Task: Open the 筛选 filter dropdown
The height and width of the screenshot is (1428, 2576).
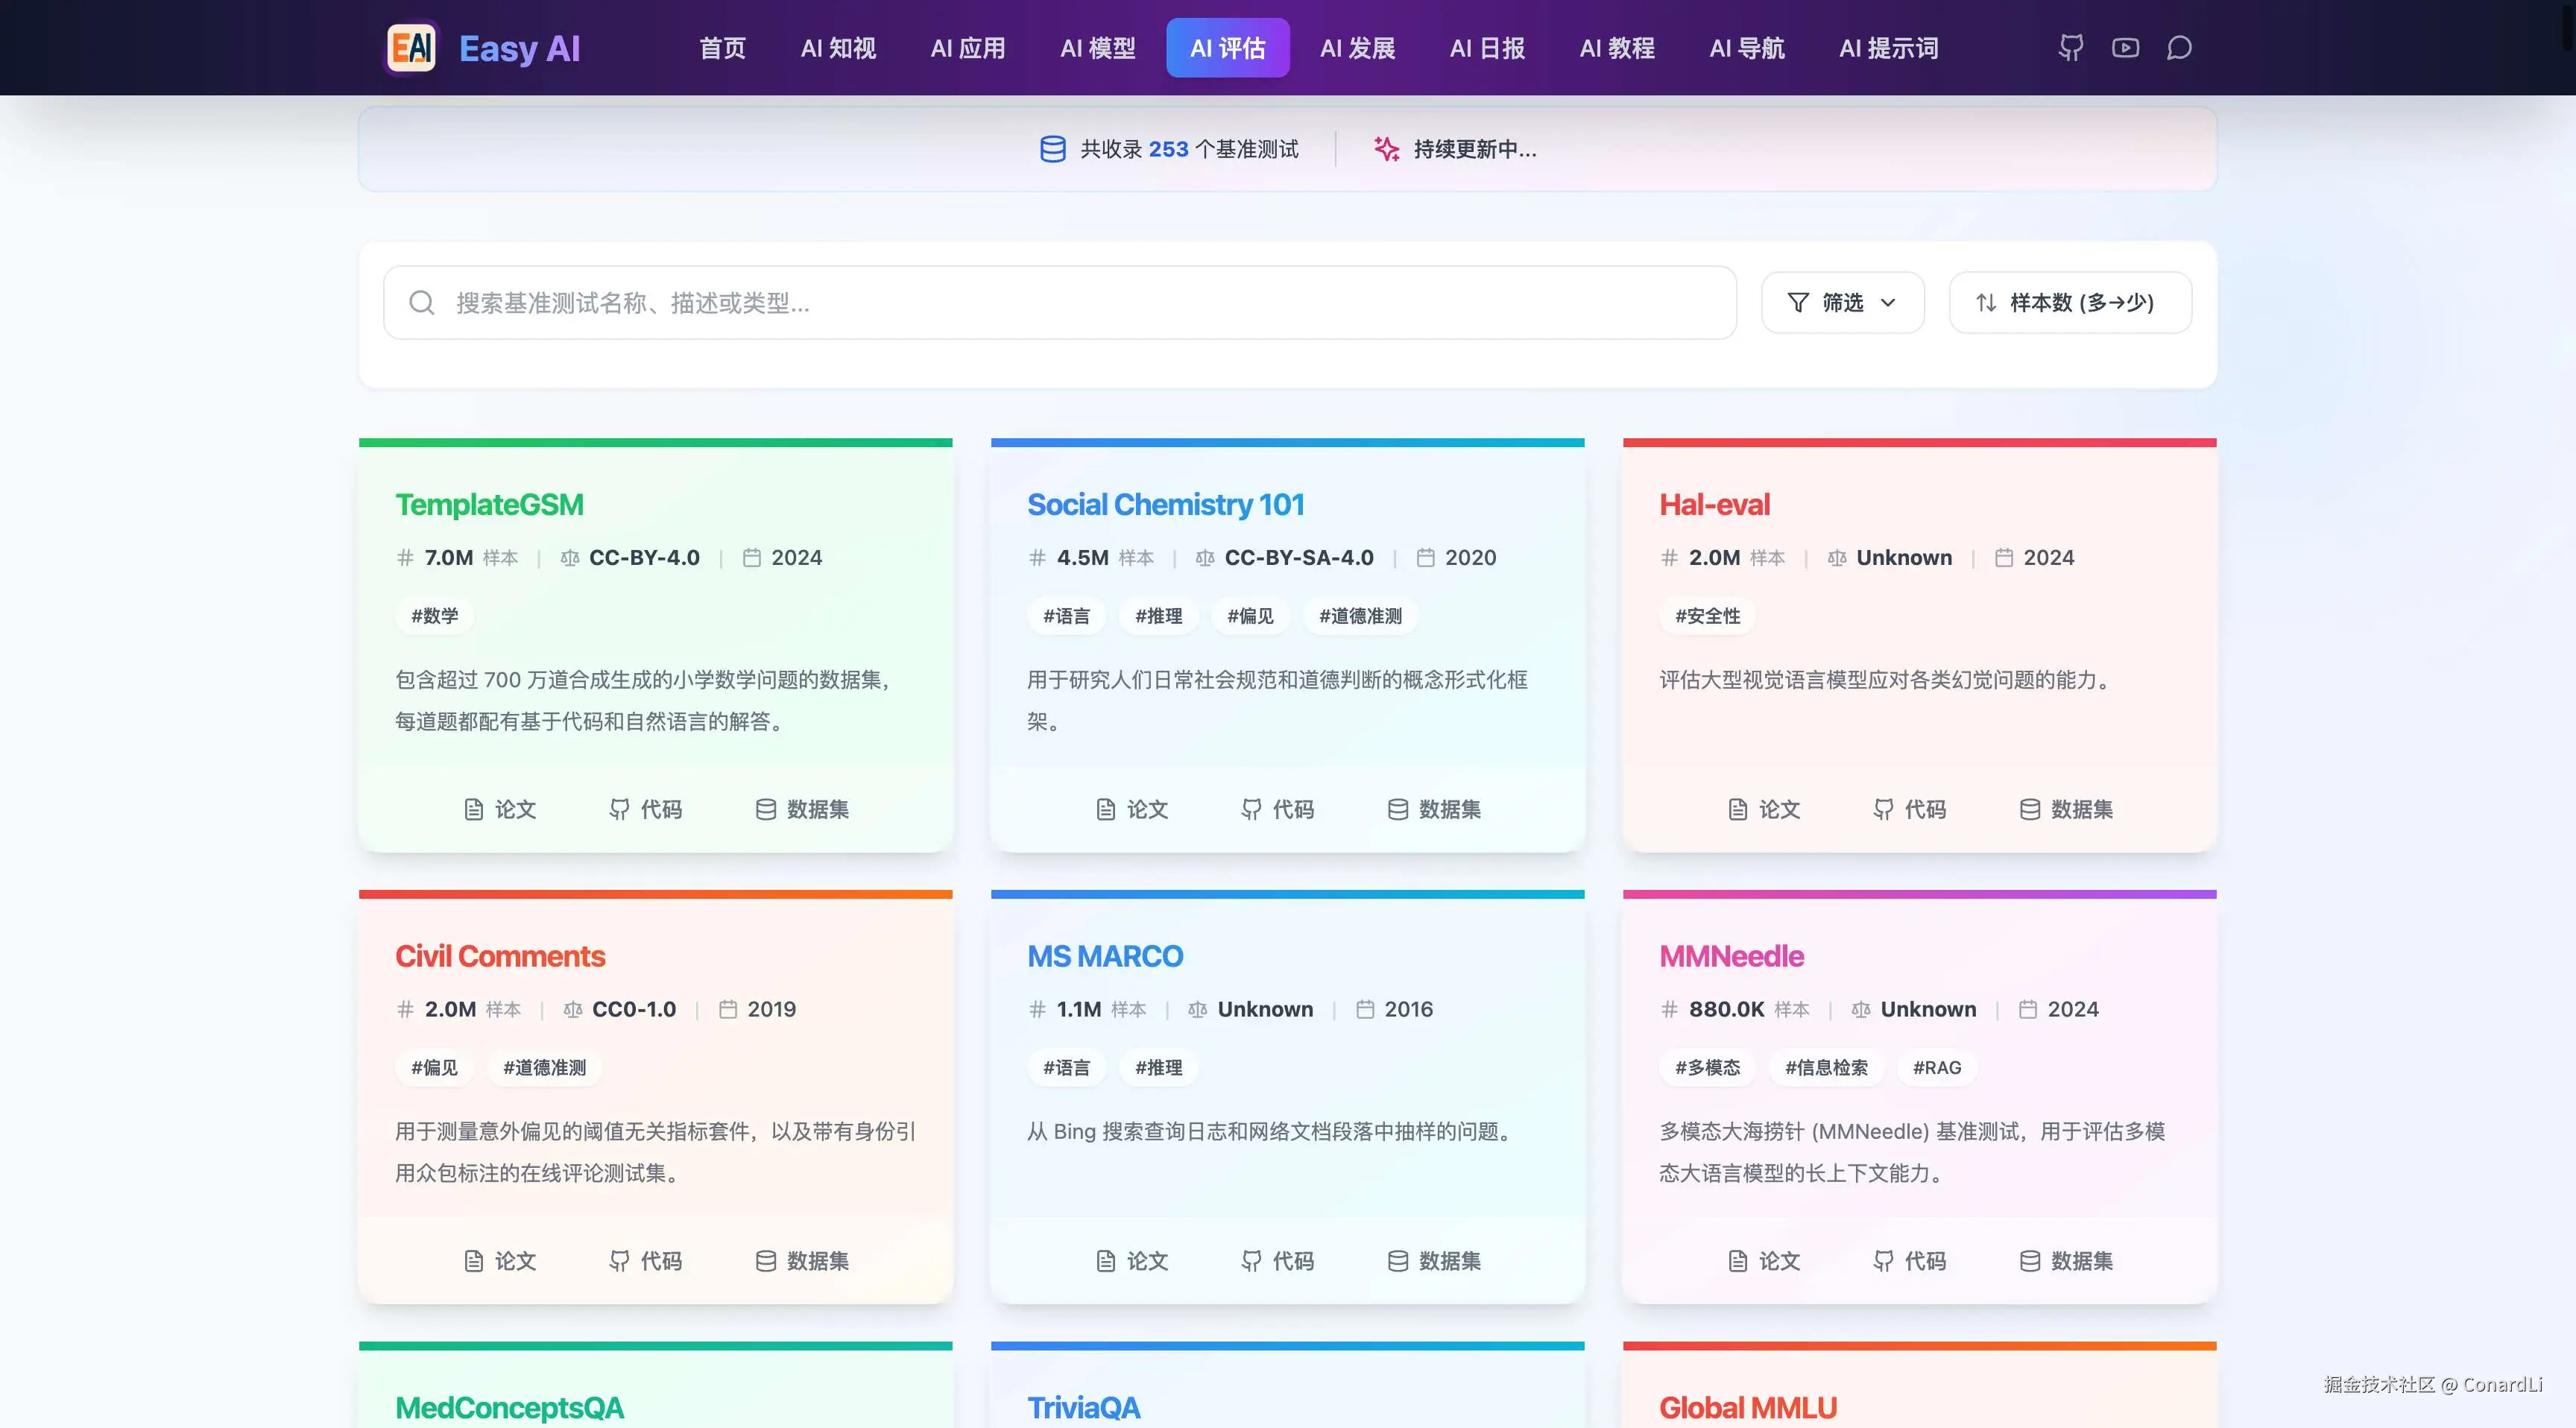Action: point(1842,302)
